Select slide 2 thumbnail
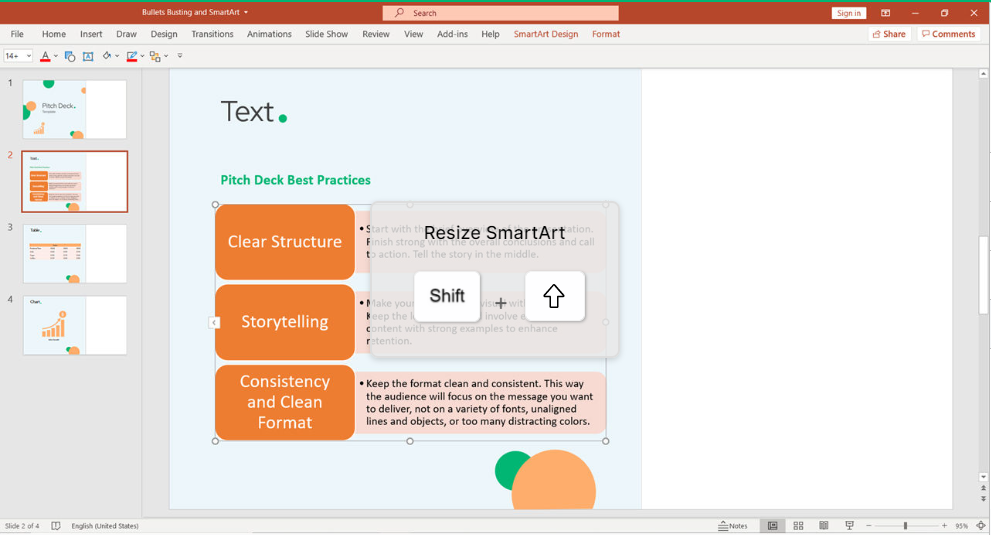Screen dimensions: 991x535 (x=75, y=181)
